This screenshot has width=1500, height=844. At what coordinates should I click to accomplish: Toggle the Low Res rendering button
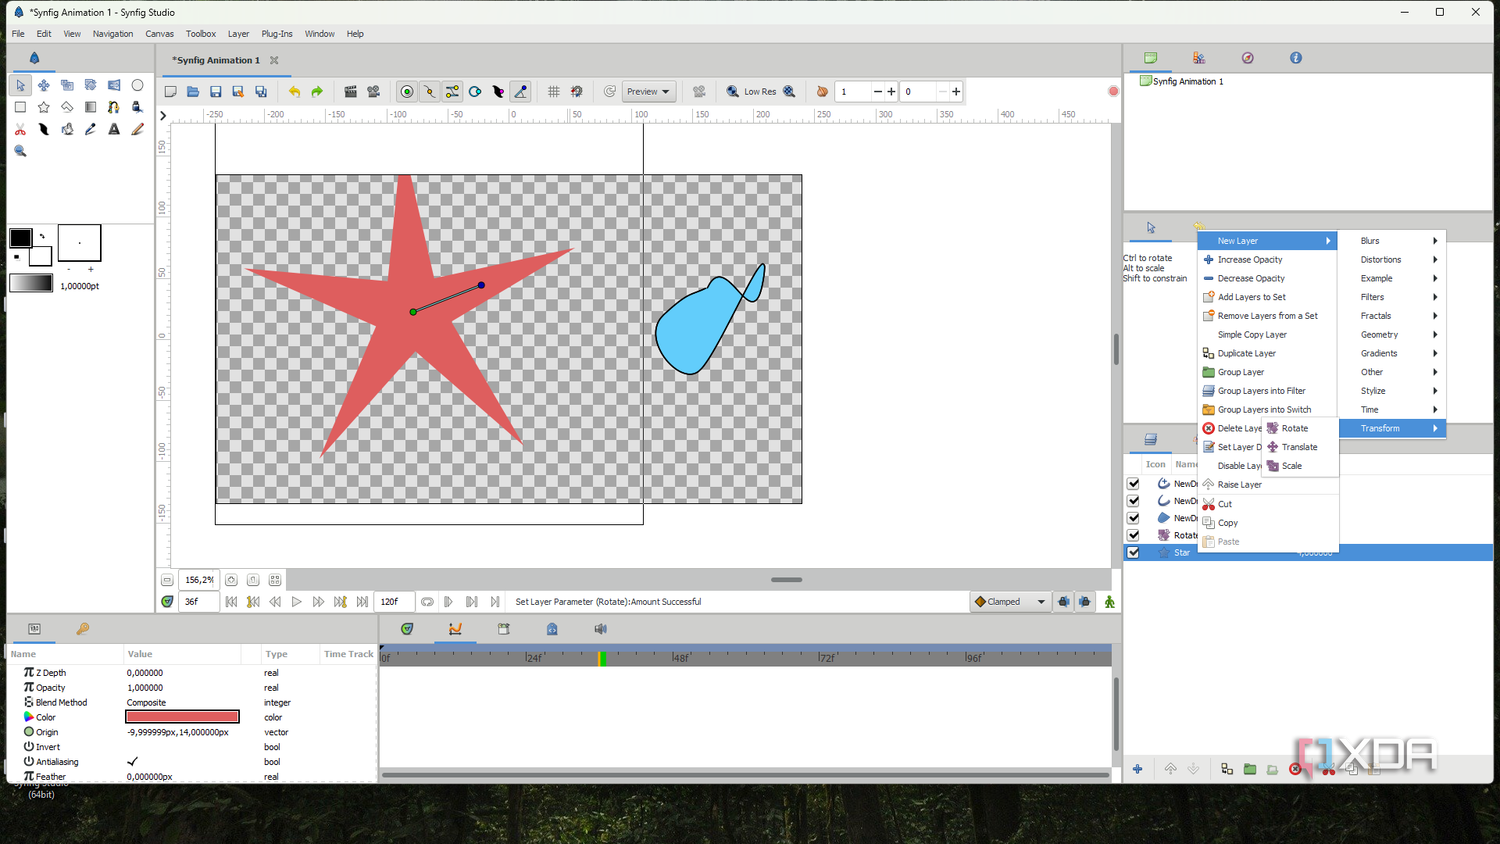[760, 91]
